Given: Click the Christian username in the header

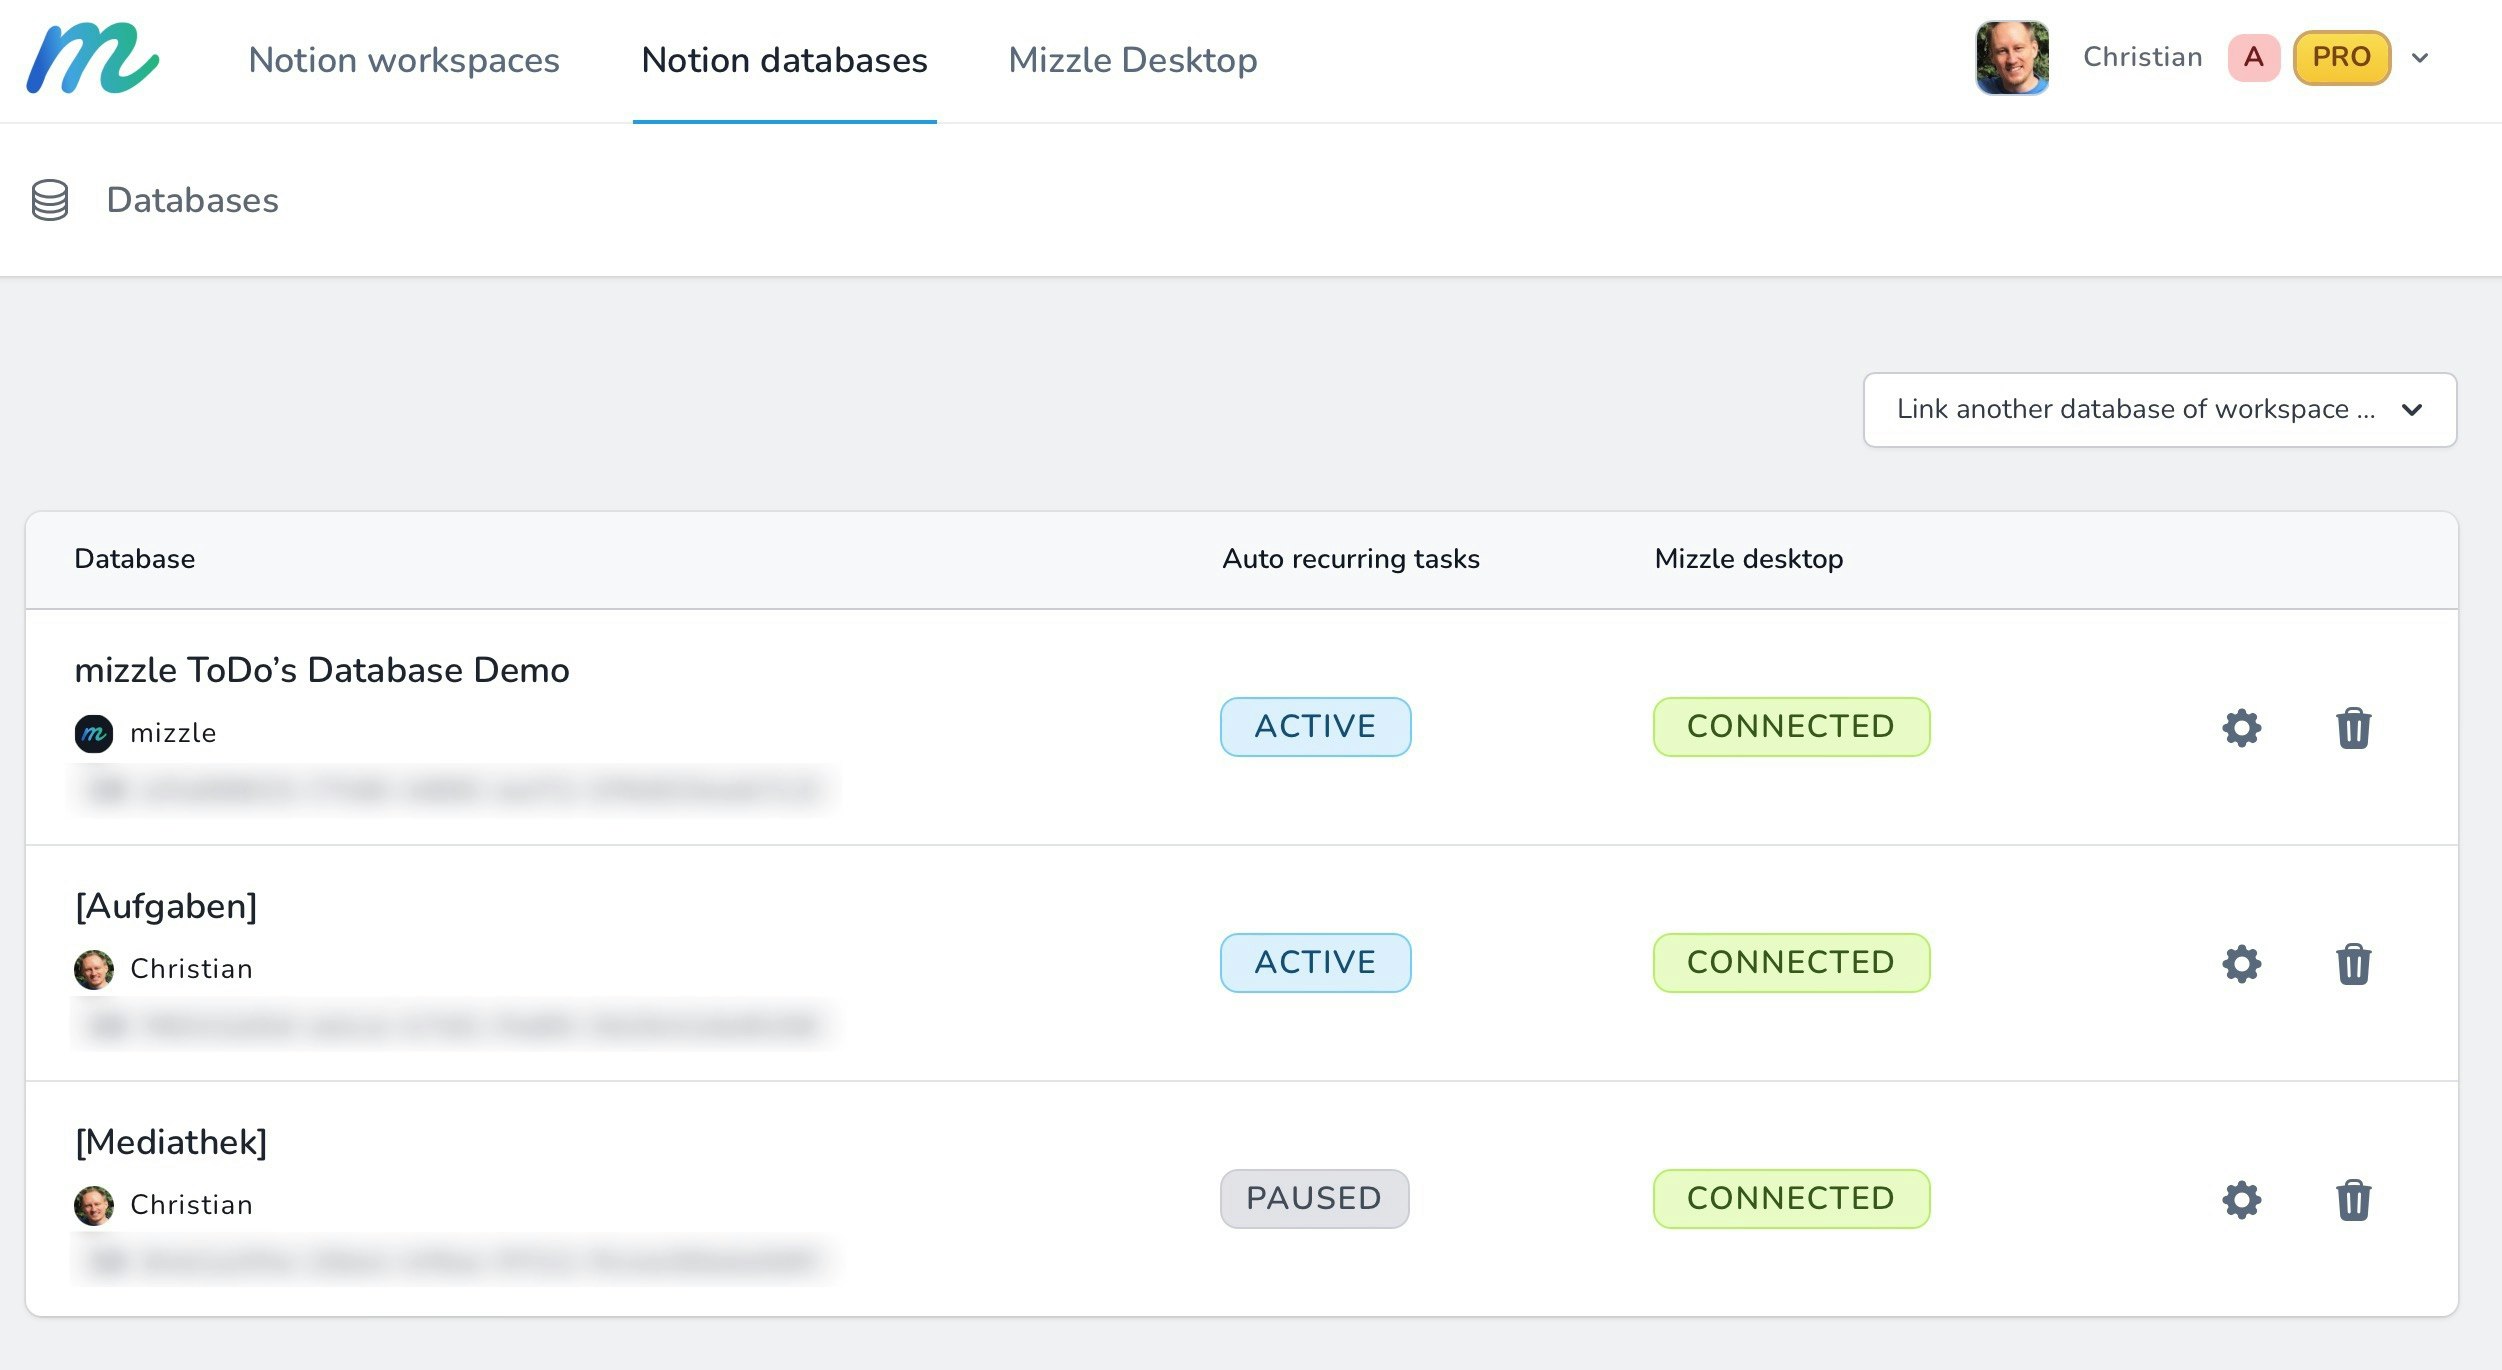Looking at the screenshot, I should [2143, 57].
